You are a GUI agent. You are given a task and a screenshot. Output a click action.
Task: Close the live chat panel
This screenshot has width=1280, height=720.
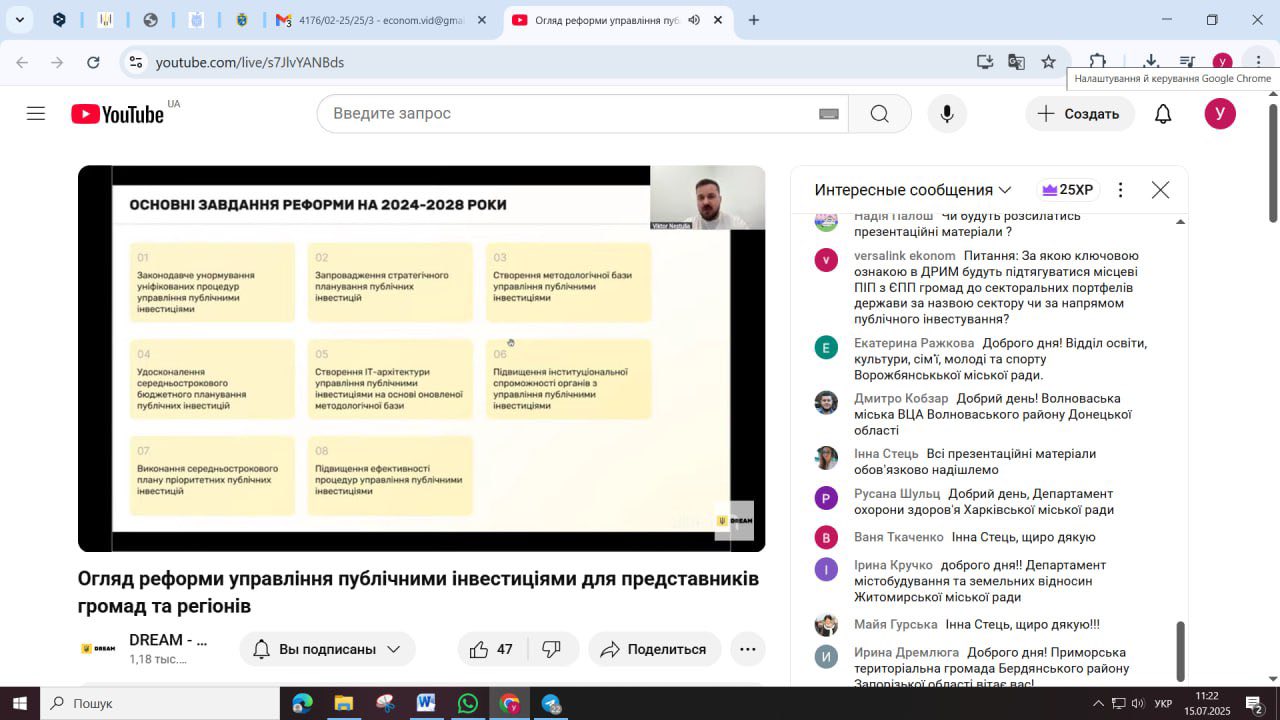pyautogui.click(x=1160, y=190)
